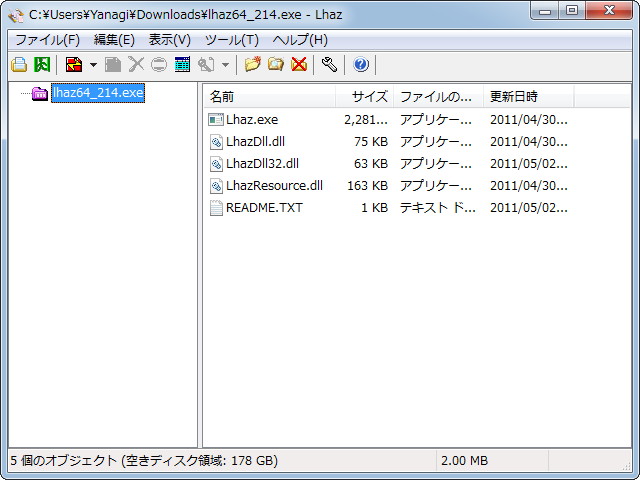Click the red extract toolbar icon
The width and height of the screenshot is (640, 480).
(x=74, y=64)
